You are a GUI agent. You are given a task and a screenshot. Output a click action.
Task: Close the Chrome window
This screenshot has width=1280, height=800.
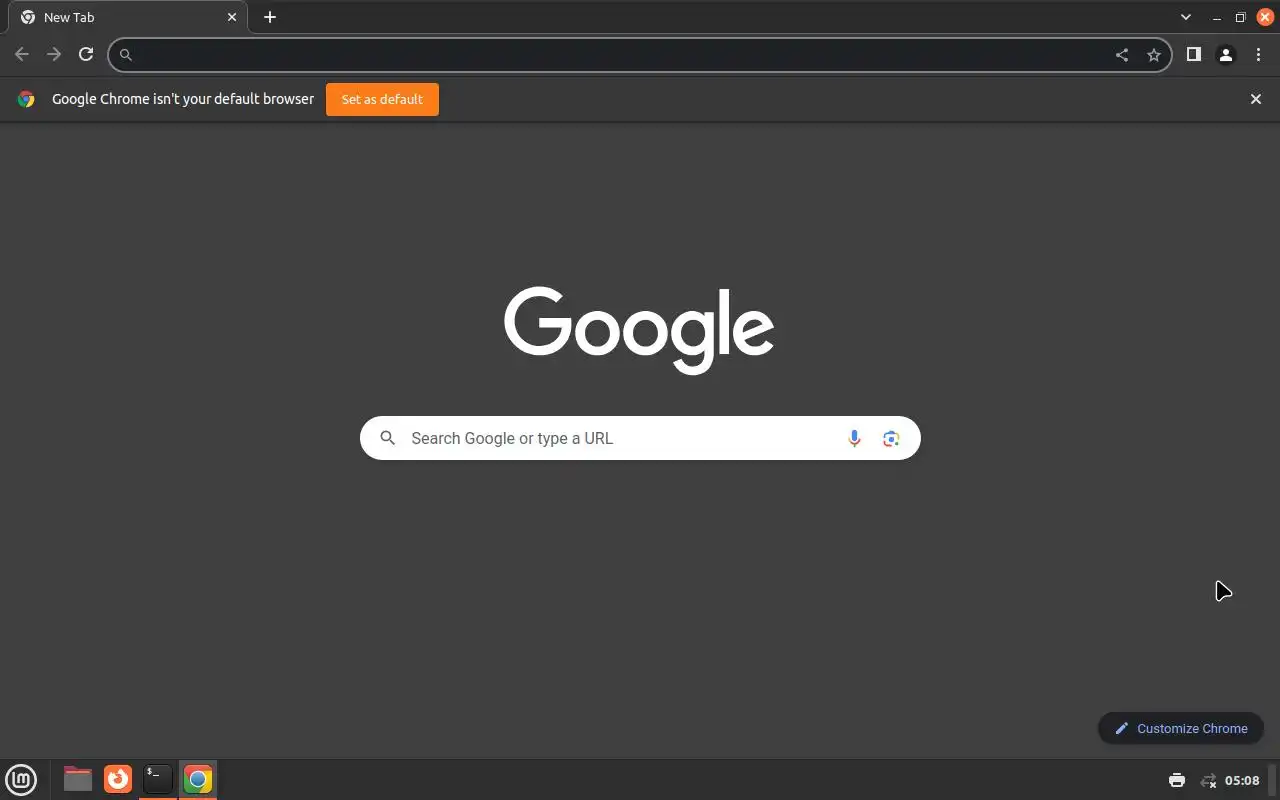pyautogui.click(x=1265, y=17)
